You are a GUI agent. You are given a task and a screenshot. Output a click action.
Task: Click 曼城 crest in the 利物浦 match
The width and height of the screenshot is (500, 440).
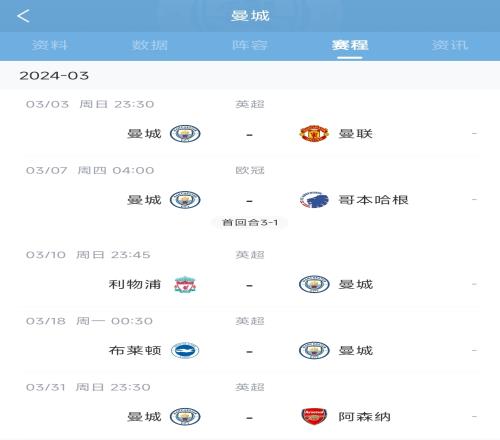click(x=314, y=284)
